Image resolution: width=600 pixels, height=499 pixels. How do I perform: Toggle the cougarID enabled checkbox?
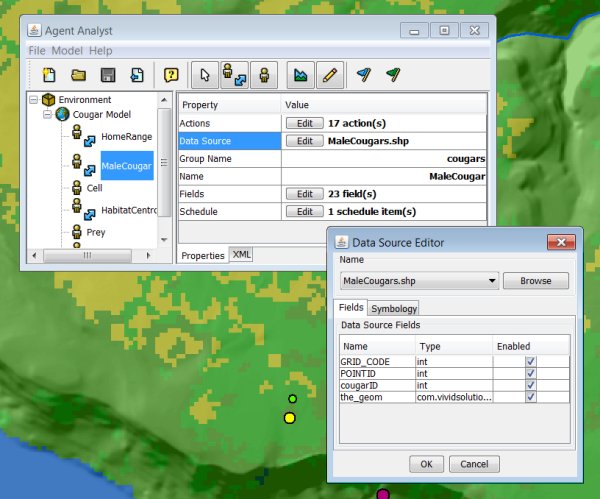pos(531,385)
